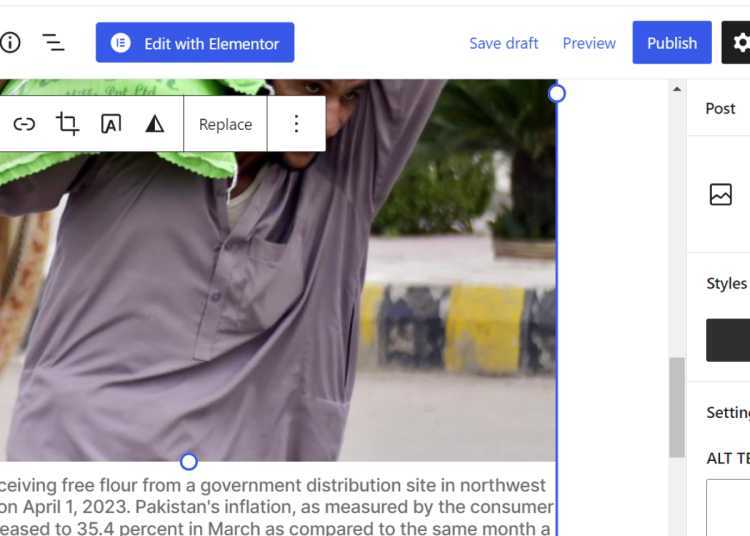Click Save draft
This screenshot has width=750, height=536.
click(x=504, y=44)
